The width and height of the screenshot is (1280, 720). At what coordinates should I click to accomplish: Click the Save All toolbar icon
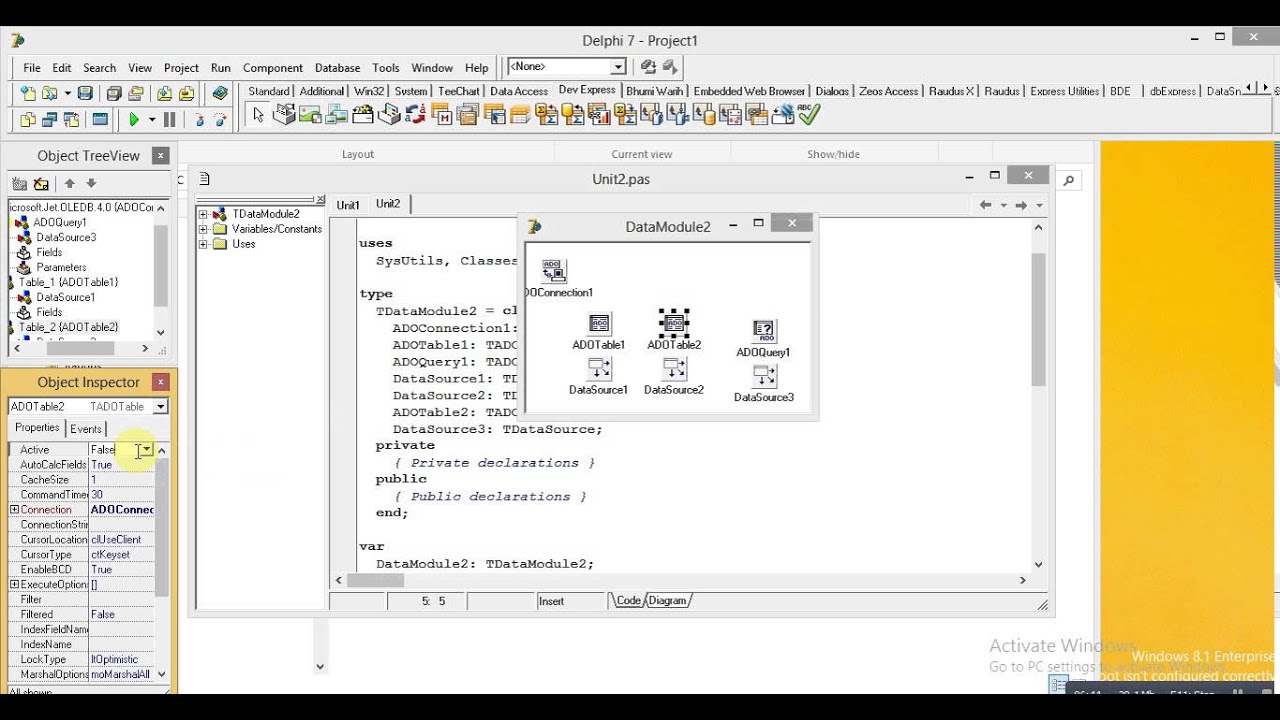114,93
